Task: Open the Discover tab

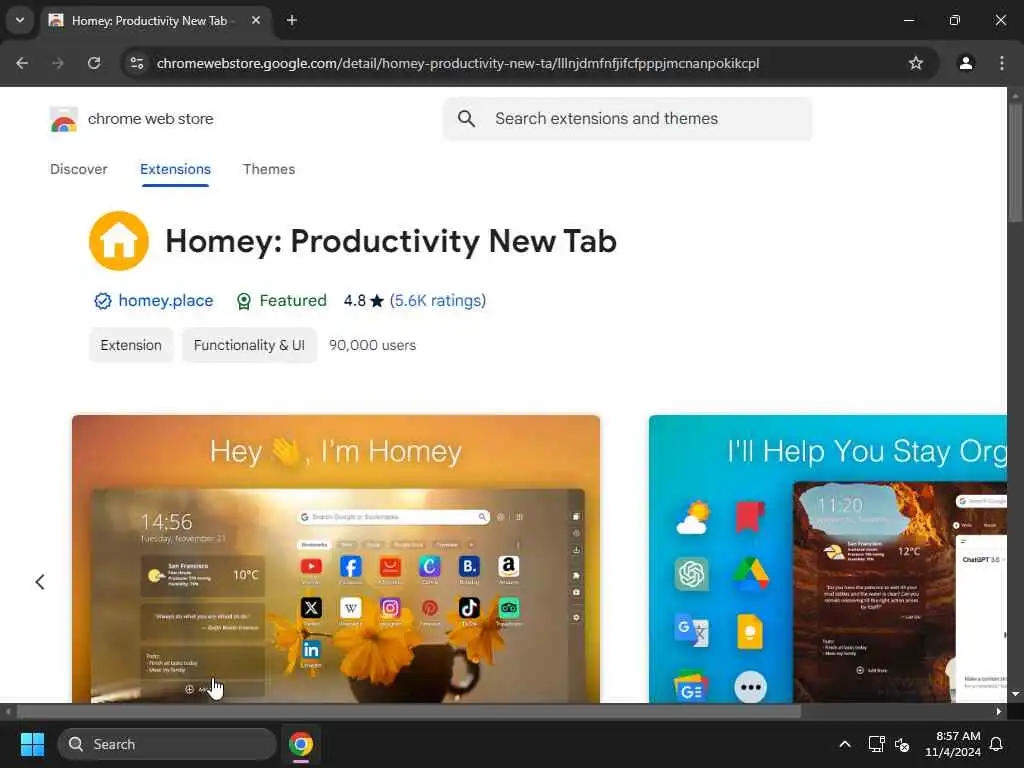Action: pyautogui.click(x=78, y=169)
